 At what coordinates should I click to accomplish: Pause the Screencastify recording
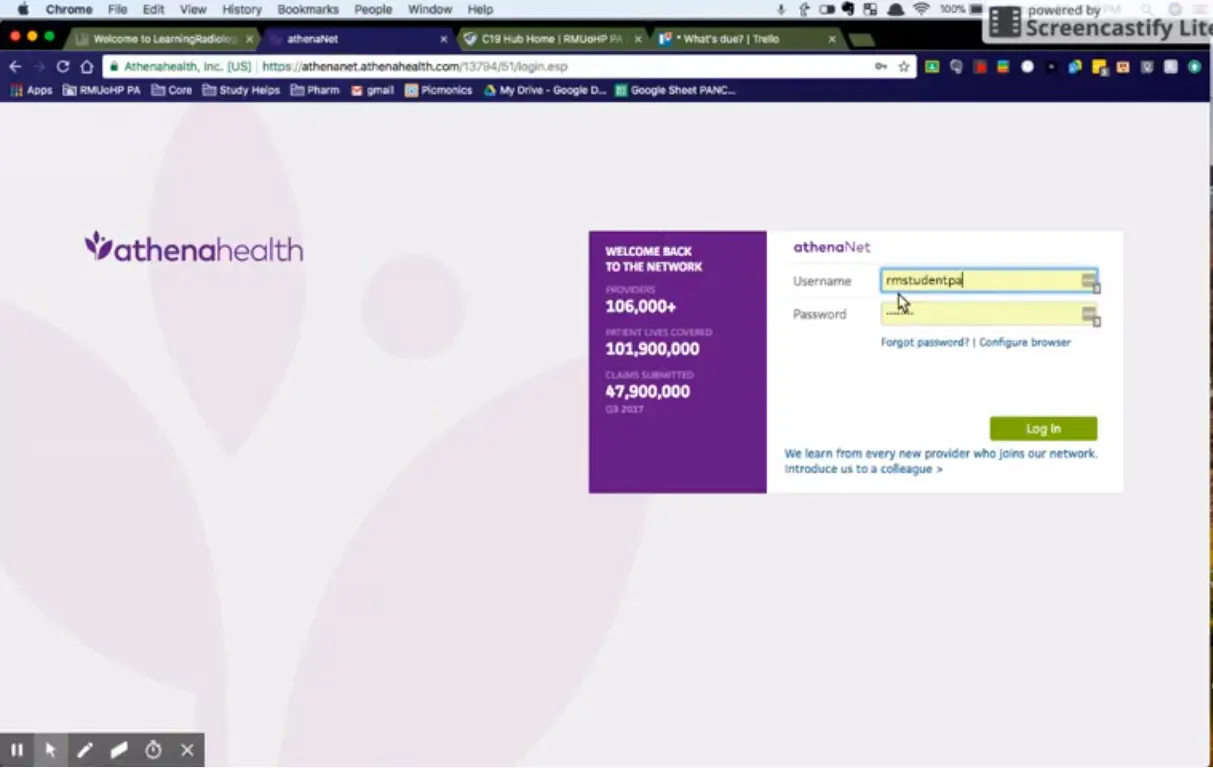[16, 749]
